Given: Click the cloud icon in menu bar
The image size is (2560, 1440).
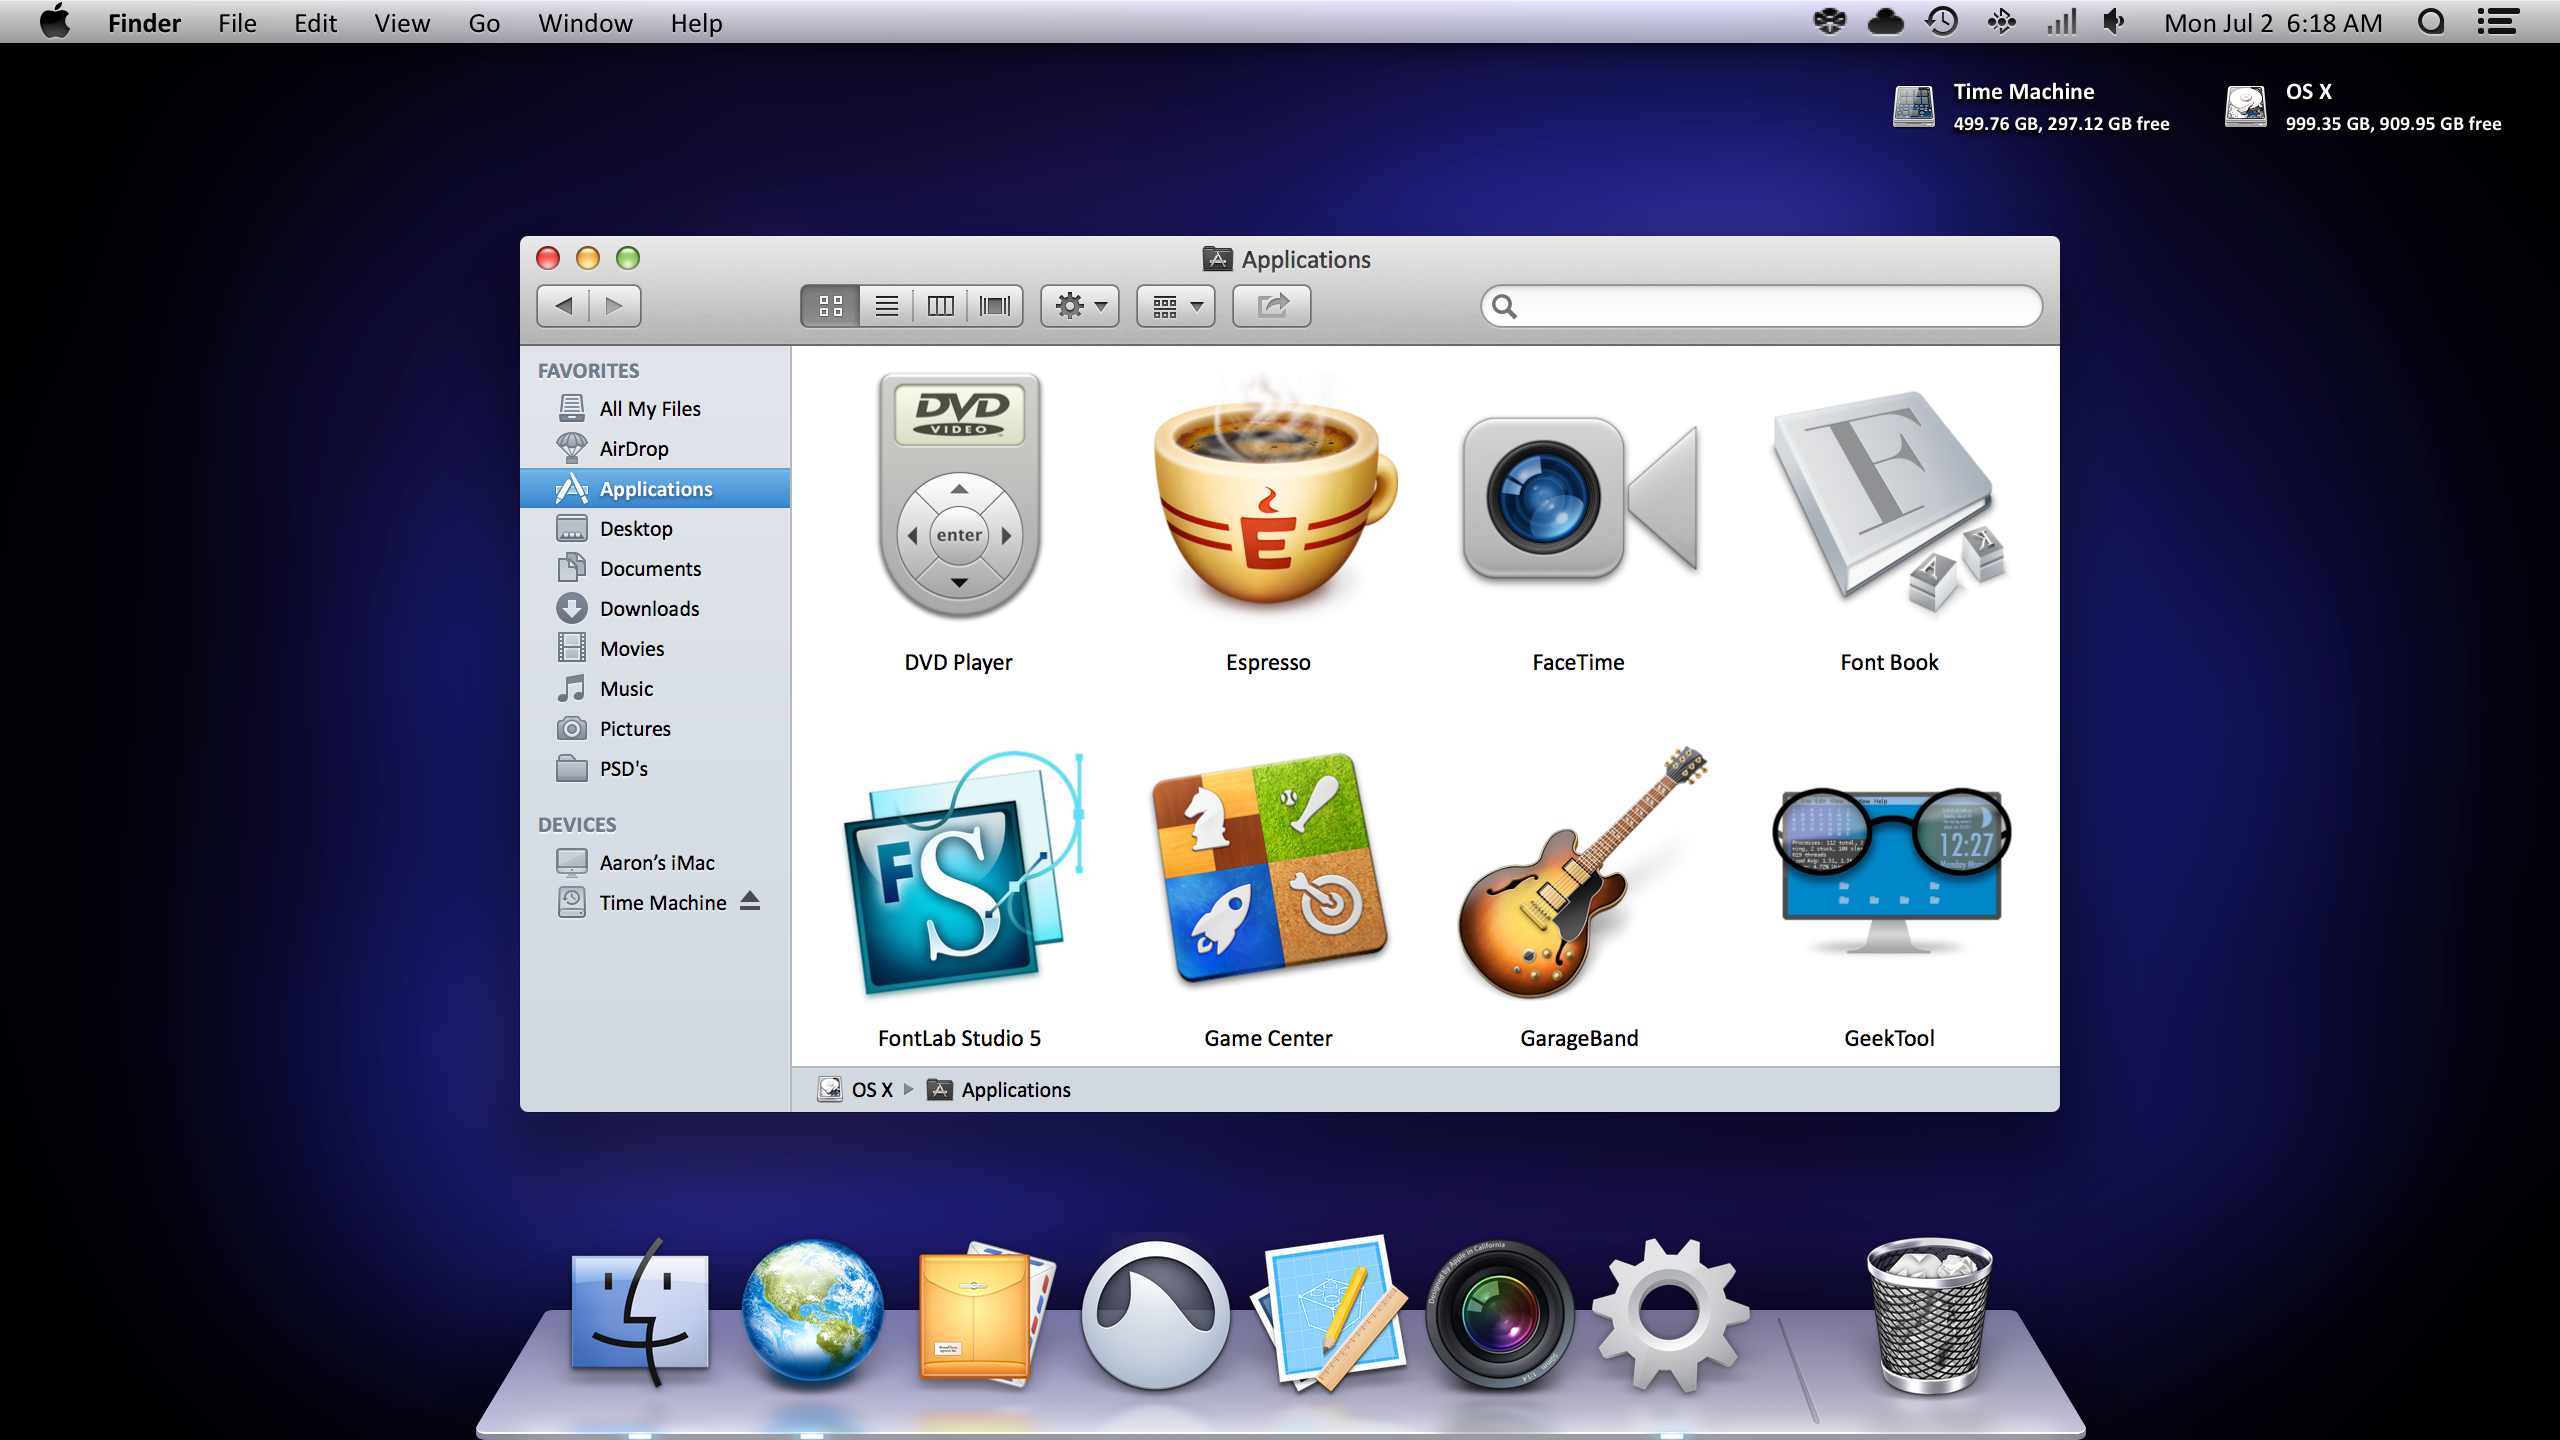Looking at the screenshot, I should point(1885,22).
